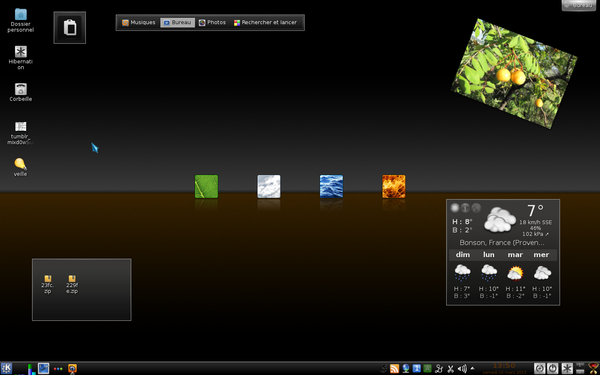Click the globe network tray icon
Viewport: 600px width, 375px height.
(x=406, y=369)
